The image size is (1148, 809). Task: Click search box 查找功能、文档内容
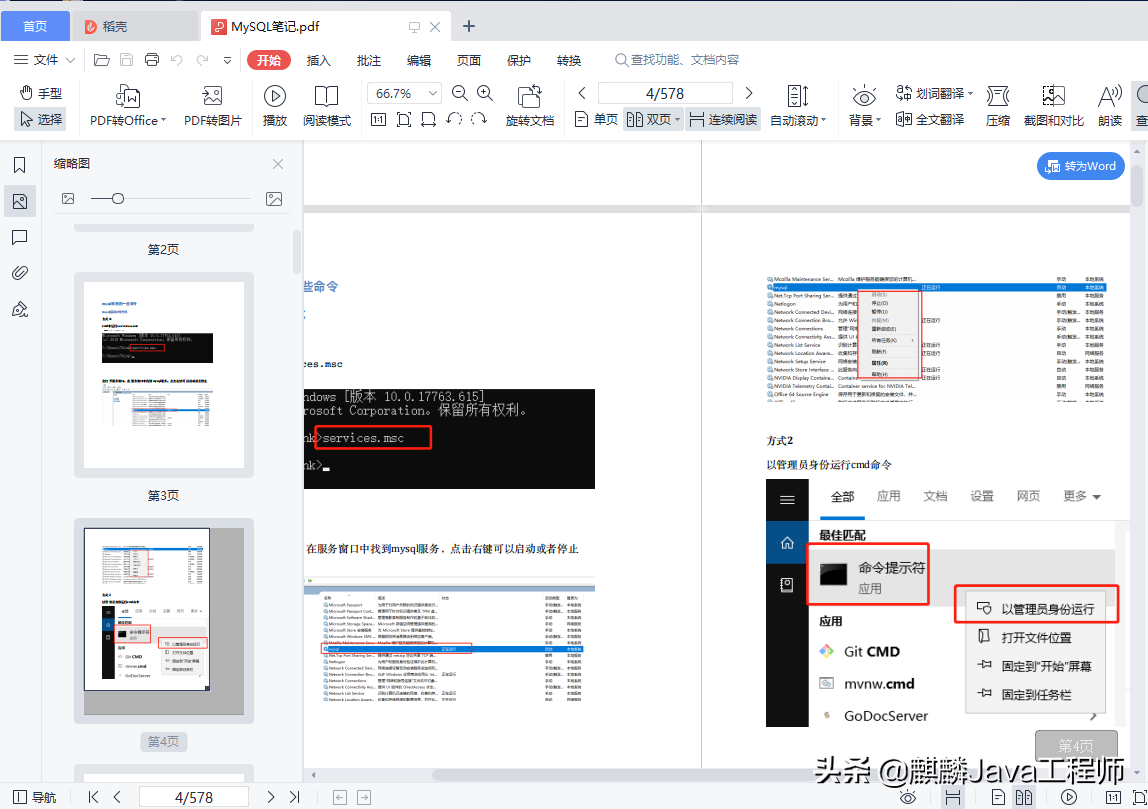coord(677,60)
